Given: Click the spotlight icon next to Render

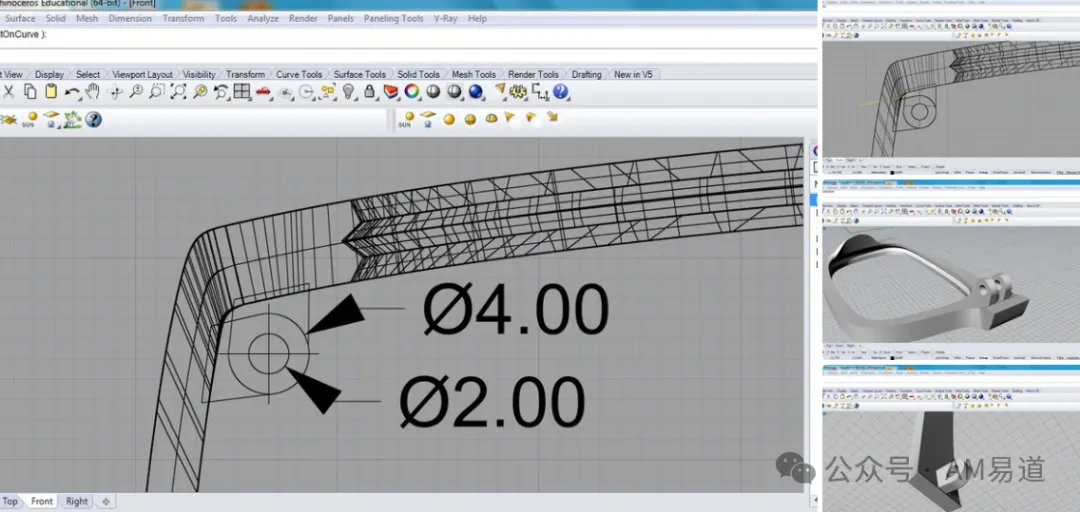Looking at the screenshot, I should [499, 90].
